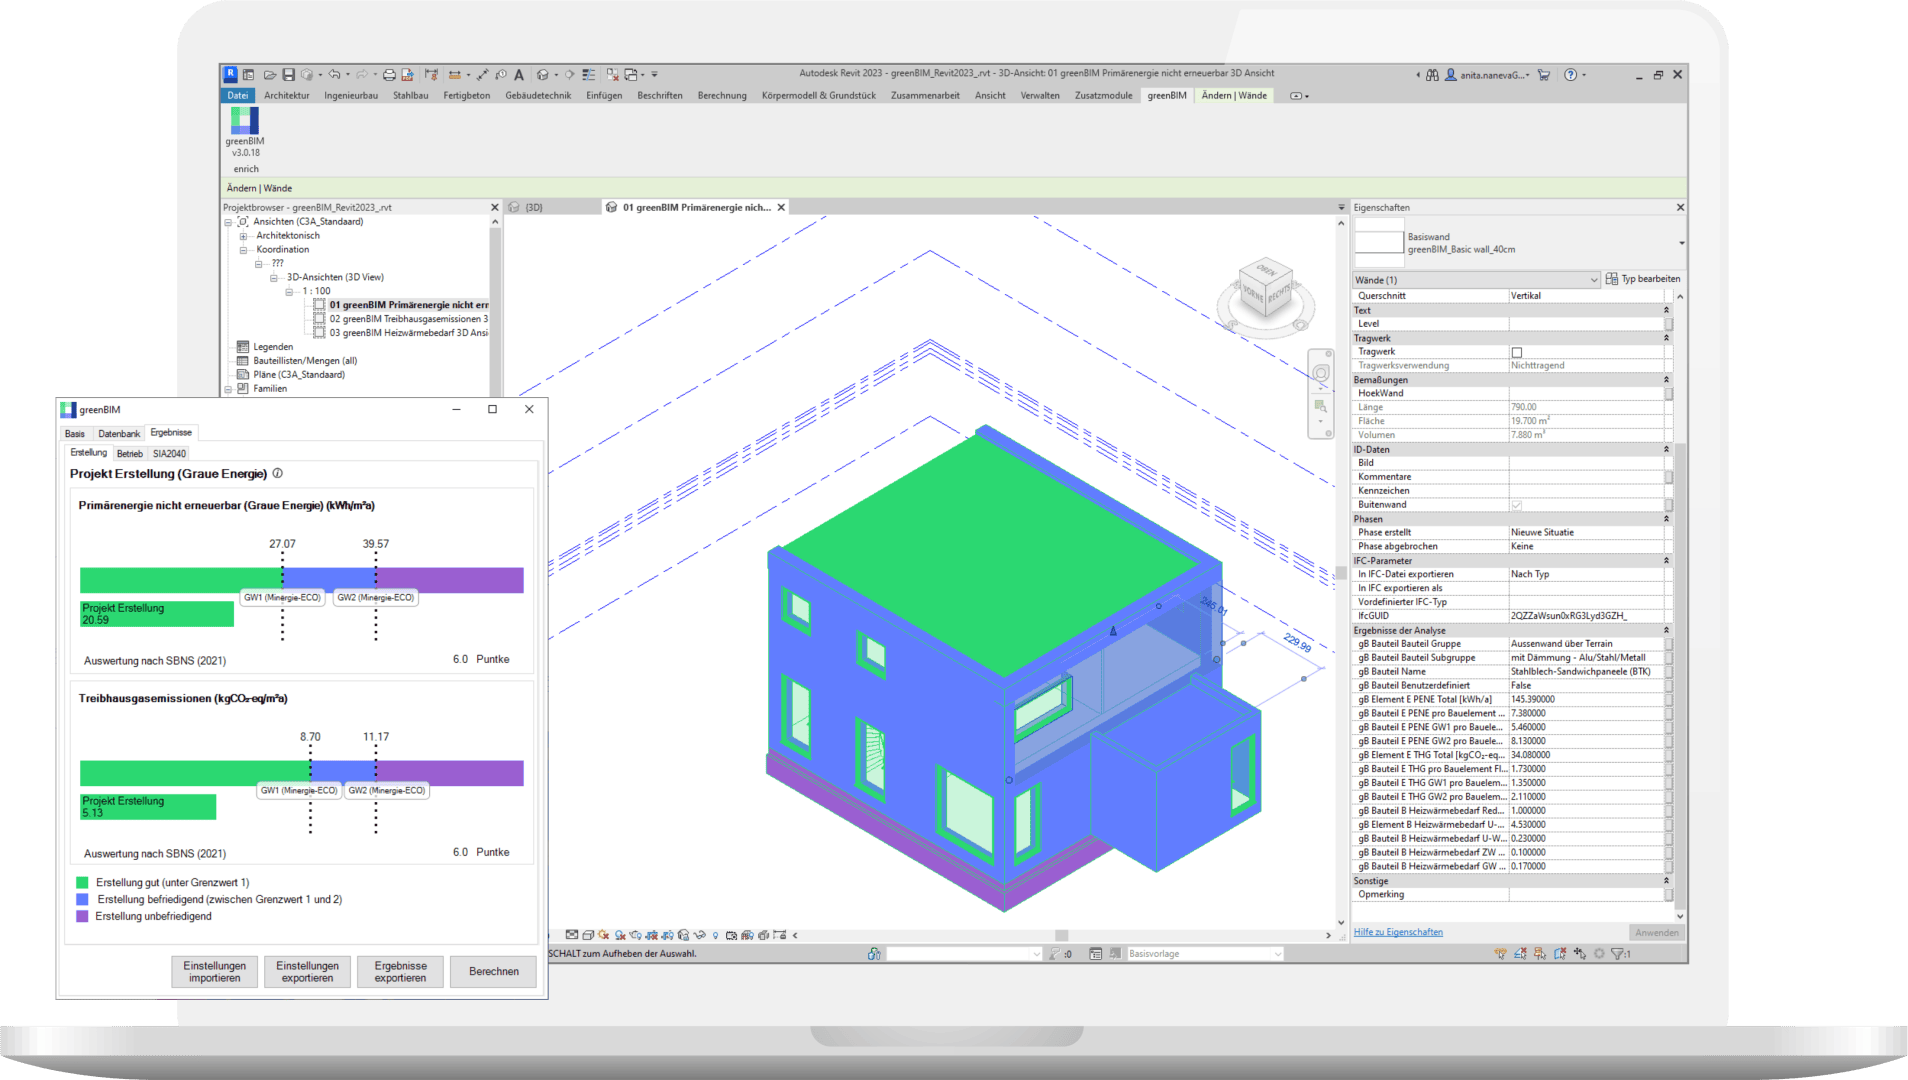The image size is (1908, 1080).
Task: Click the Close Inactive Views icon
Action: [x=612, y=75]
